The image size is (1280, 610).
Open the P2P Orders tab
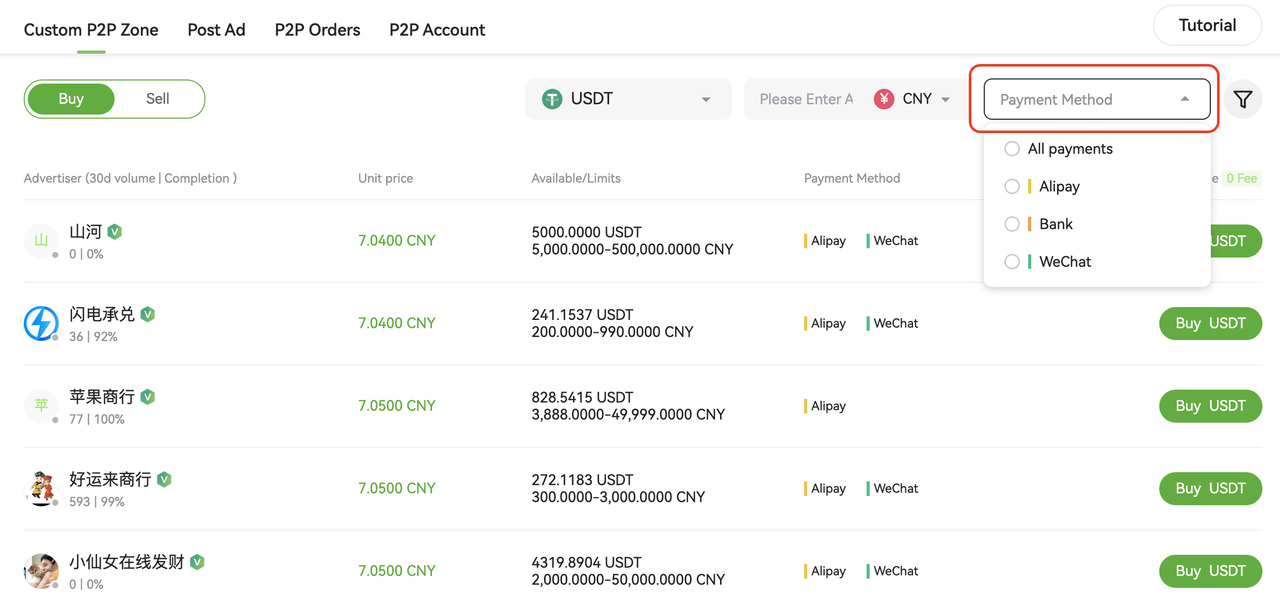click(317, 30)
